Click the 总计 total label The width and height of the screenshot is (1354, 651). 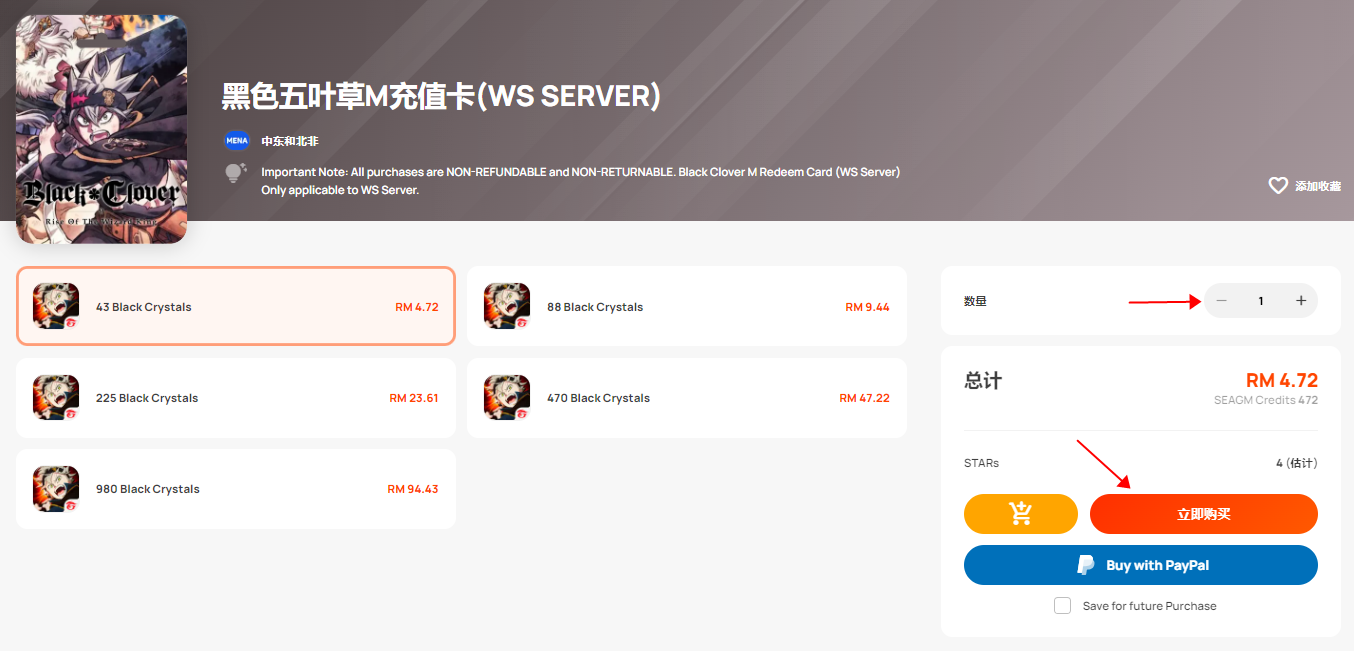(x=983, y=381)
